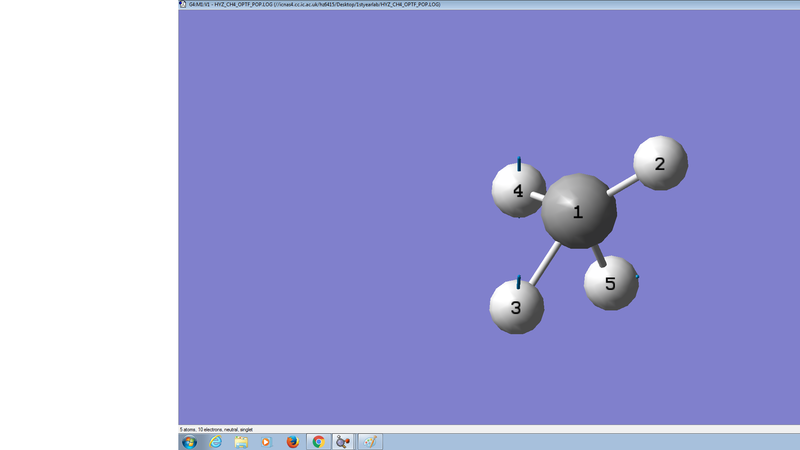Click the teal marker above hydrogen atom 4
Image resolution: width=800 pixels, height=450 pixels.
(x=519, y=163)
